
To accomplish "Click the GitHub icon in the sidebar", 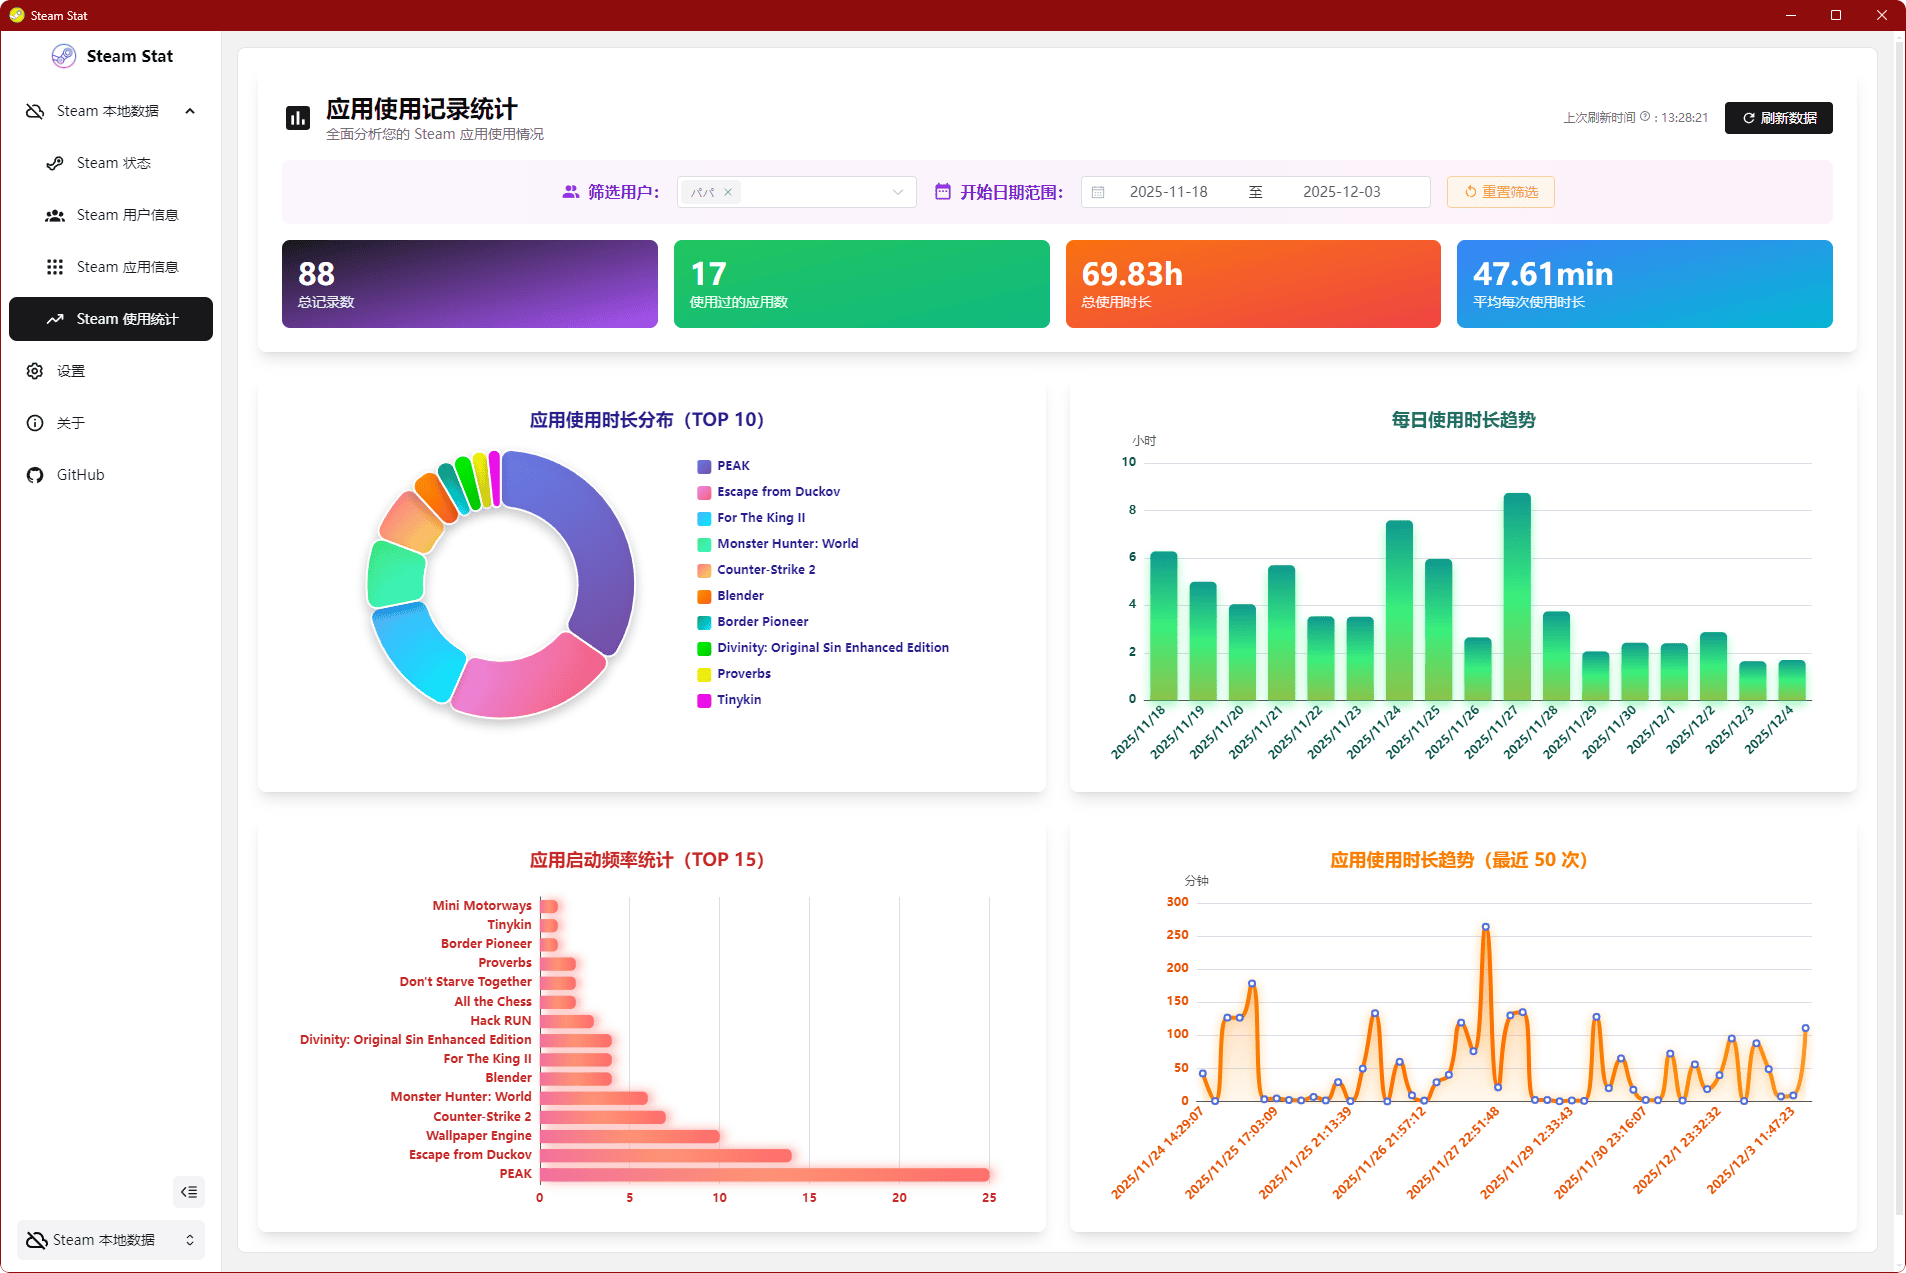I will coord(35,474).
